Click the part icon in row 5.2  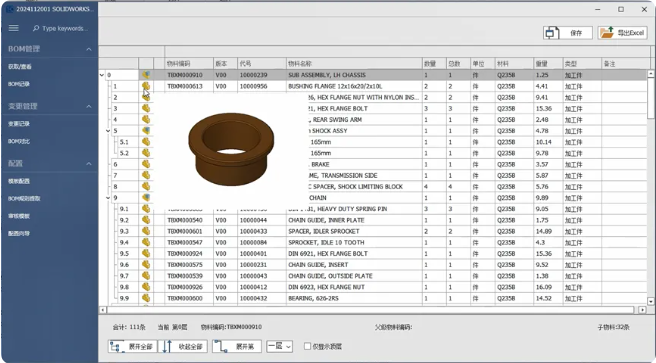146,153
